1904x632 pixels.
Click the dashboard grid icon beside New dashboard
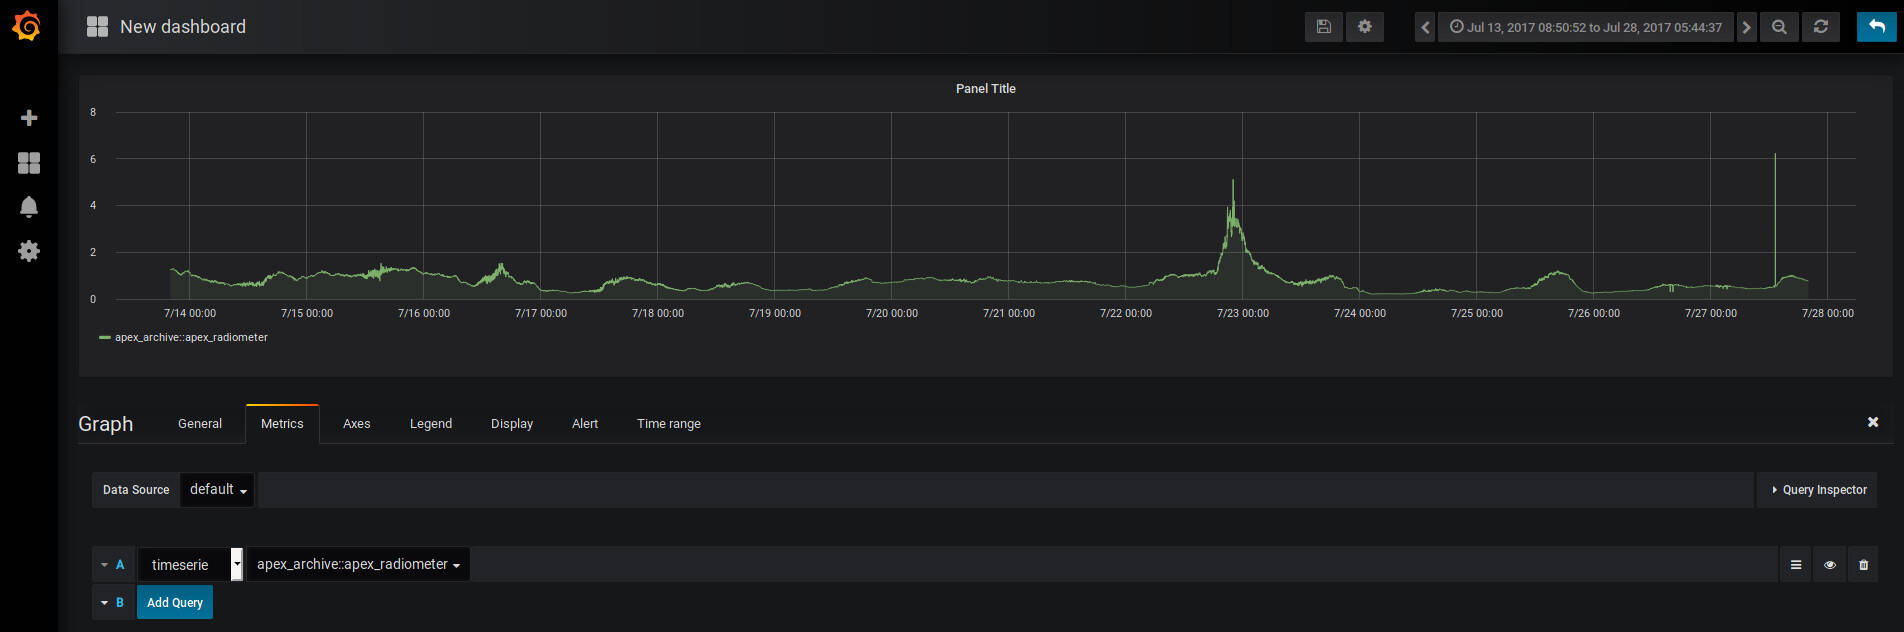tap(97, 27)
